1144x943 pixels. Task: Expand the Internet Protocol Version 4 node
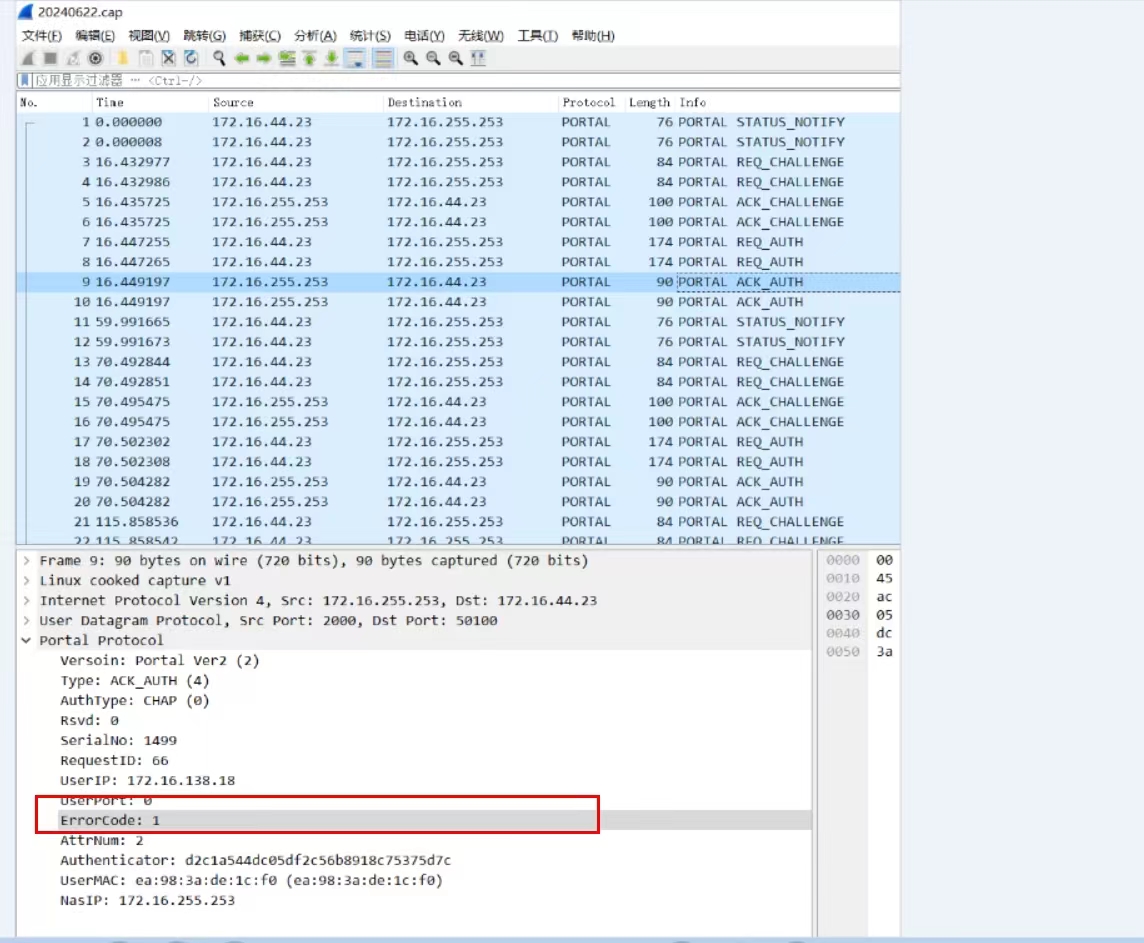tap(27, 601)
